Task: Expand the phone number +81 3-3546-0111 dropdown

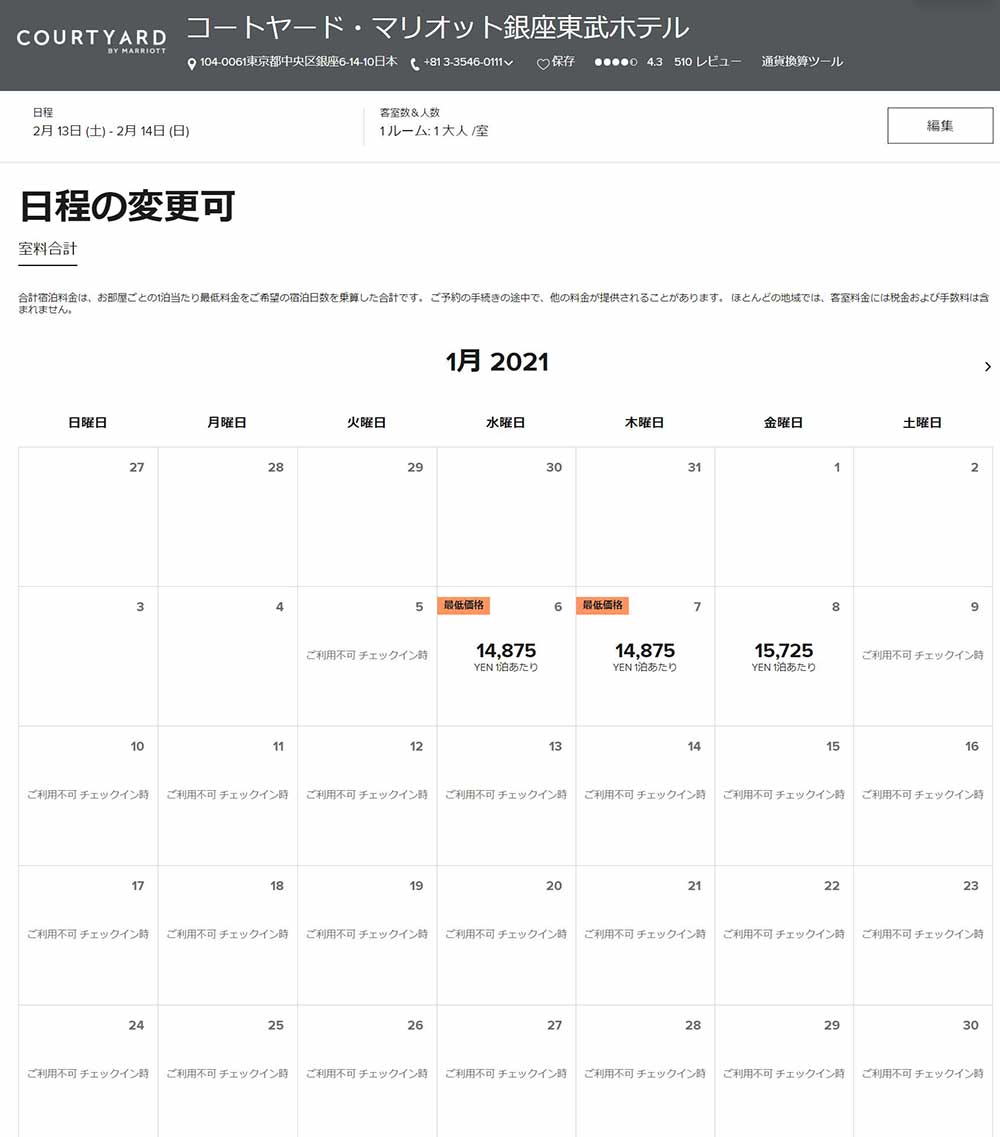Action: coord(509,62)
